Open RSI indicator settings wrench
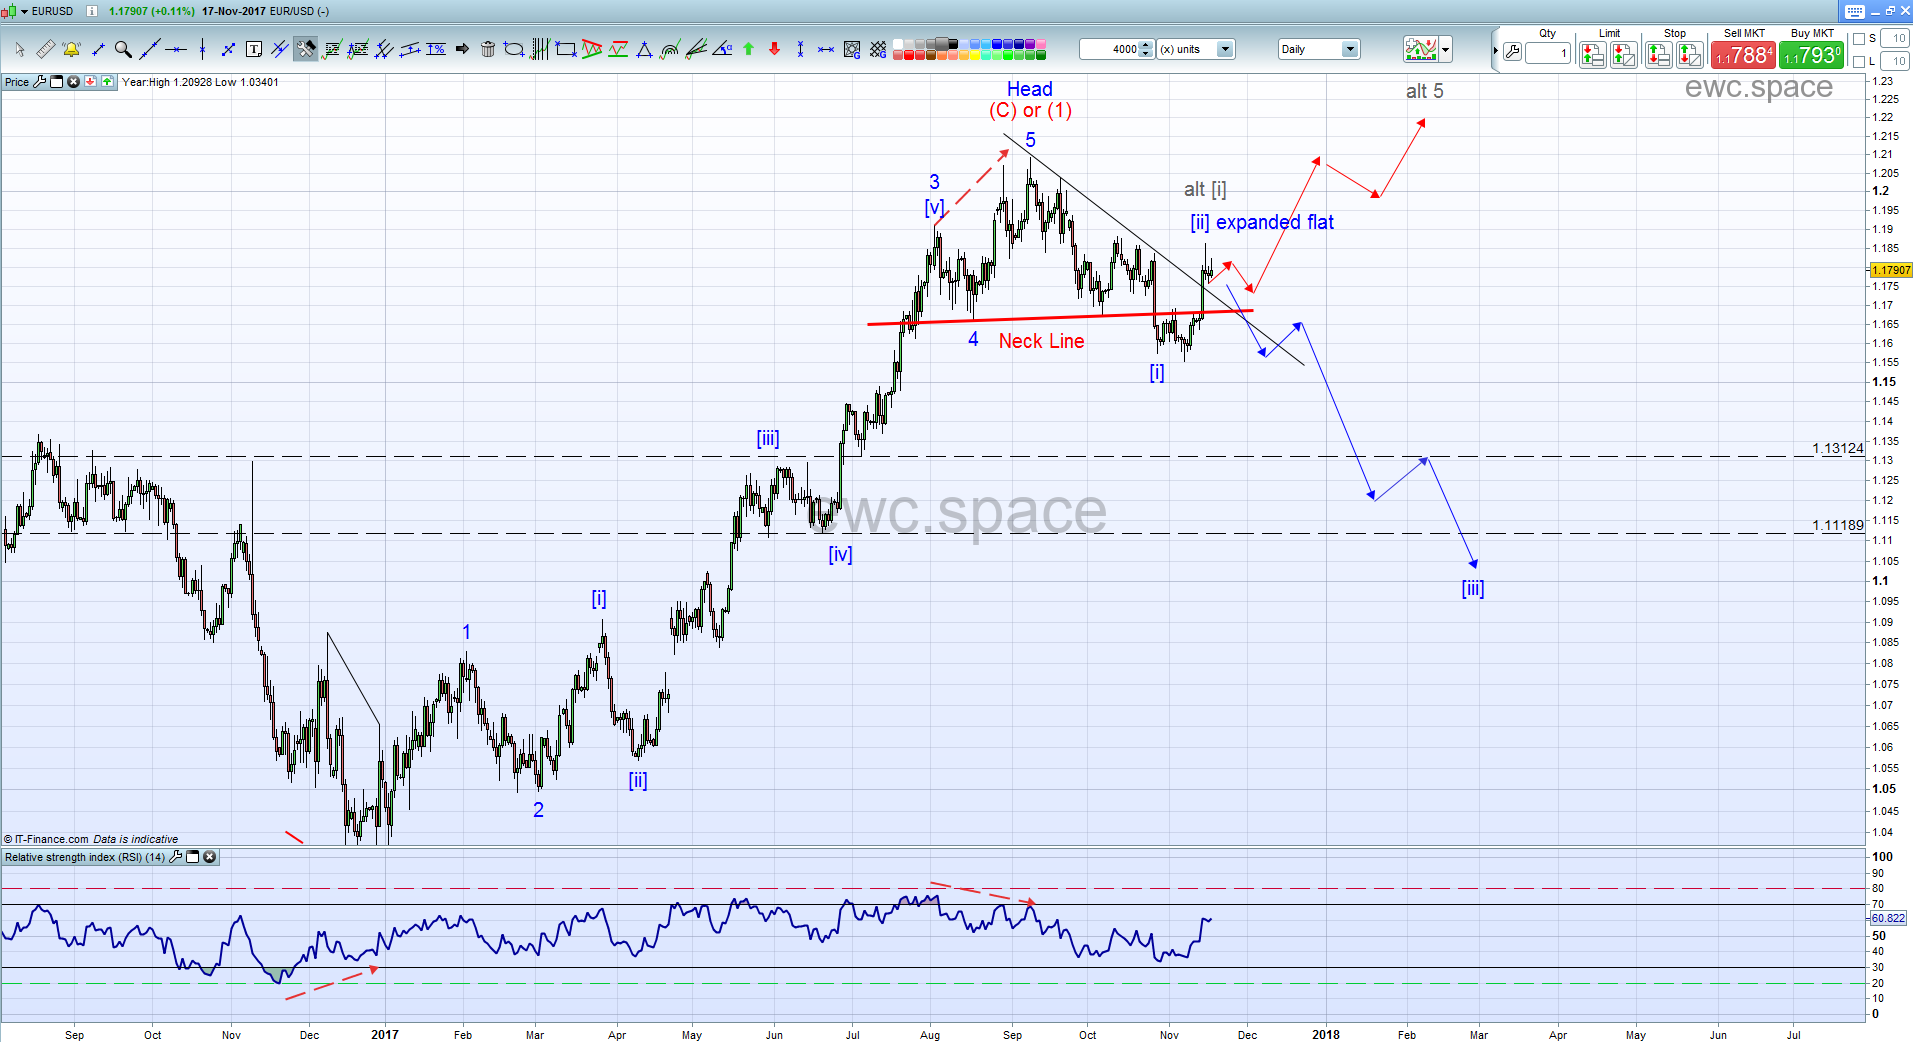 coord(176,857)
